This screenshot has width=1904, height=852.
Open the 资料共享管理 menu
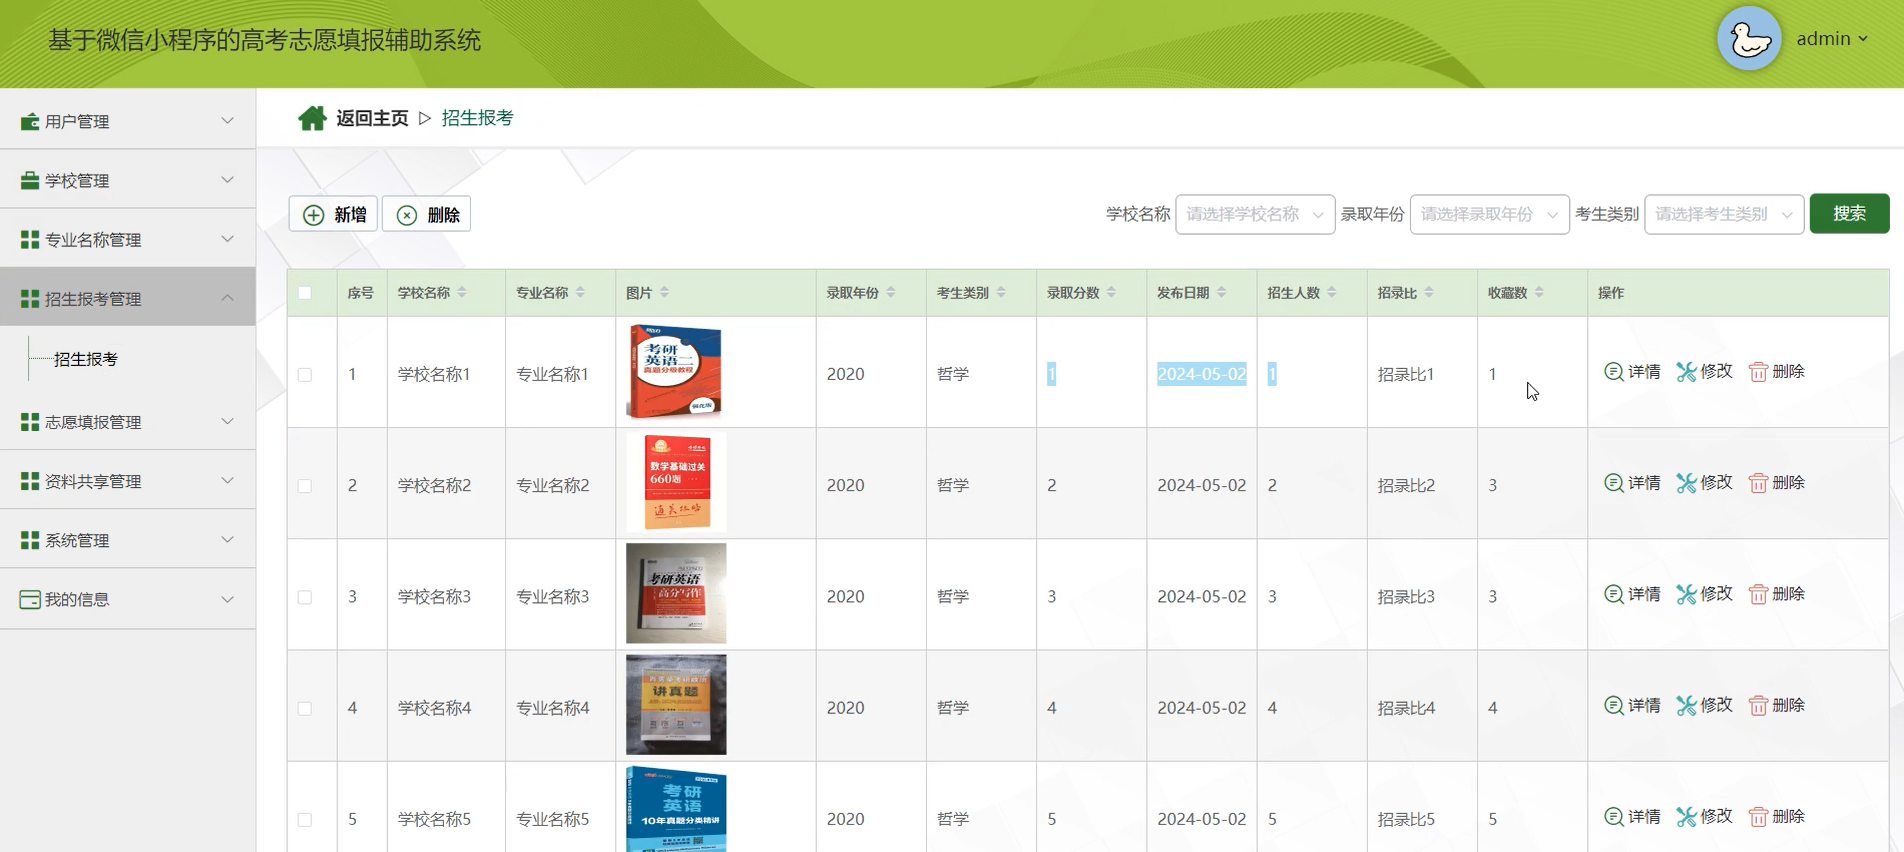128,481
